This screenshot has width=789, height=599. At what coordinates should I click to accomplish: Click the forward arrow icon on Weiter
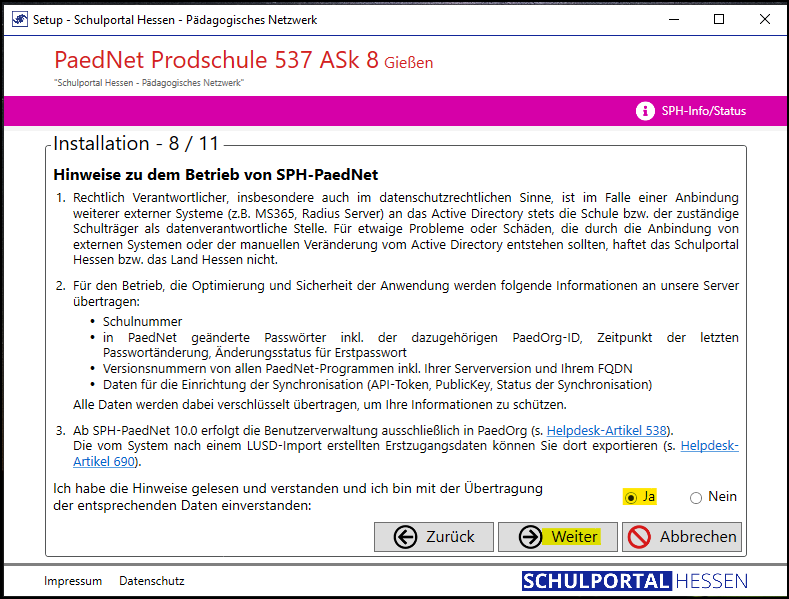point(530,537)
